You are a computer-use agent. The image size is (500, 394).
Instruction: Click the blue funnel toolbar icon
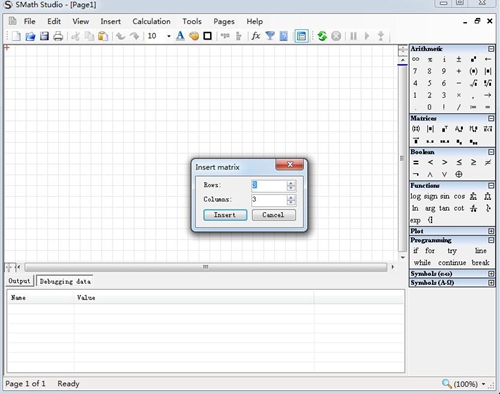coord(270,36)
